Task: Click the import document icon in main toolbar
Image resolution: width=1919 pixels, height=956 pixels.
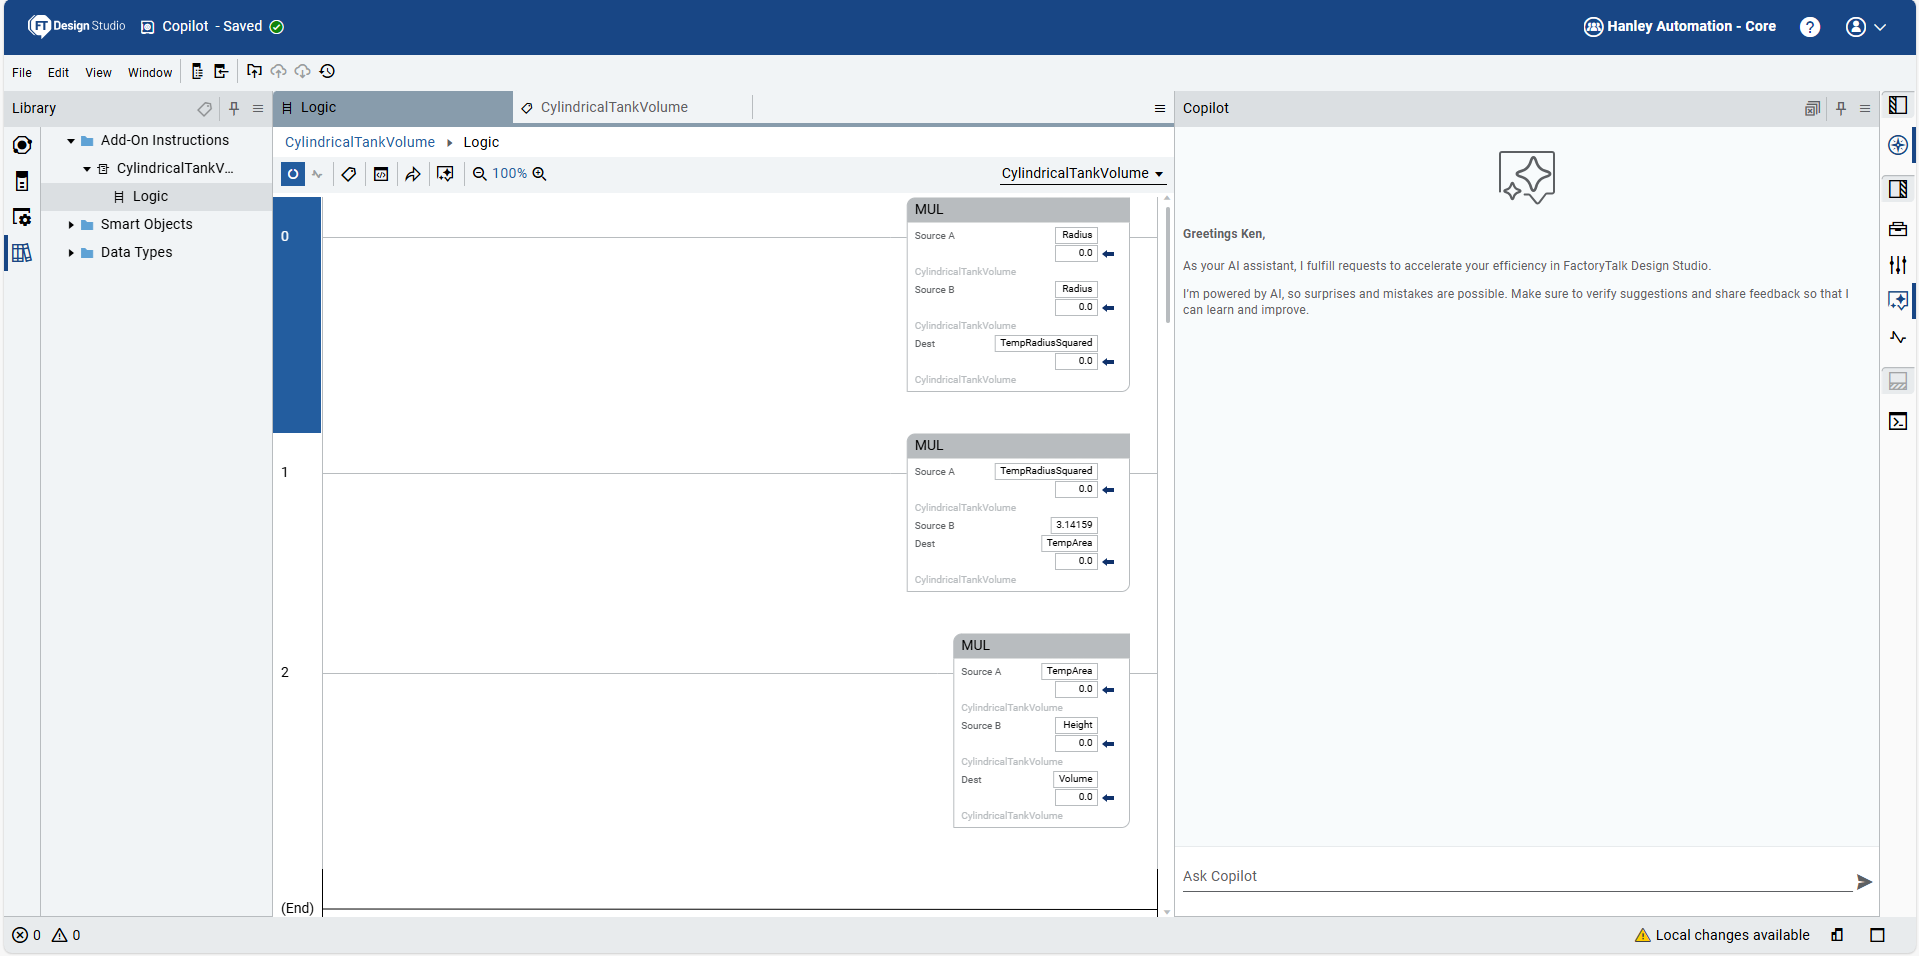Action: [221, 71]
